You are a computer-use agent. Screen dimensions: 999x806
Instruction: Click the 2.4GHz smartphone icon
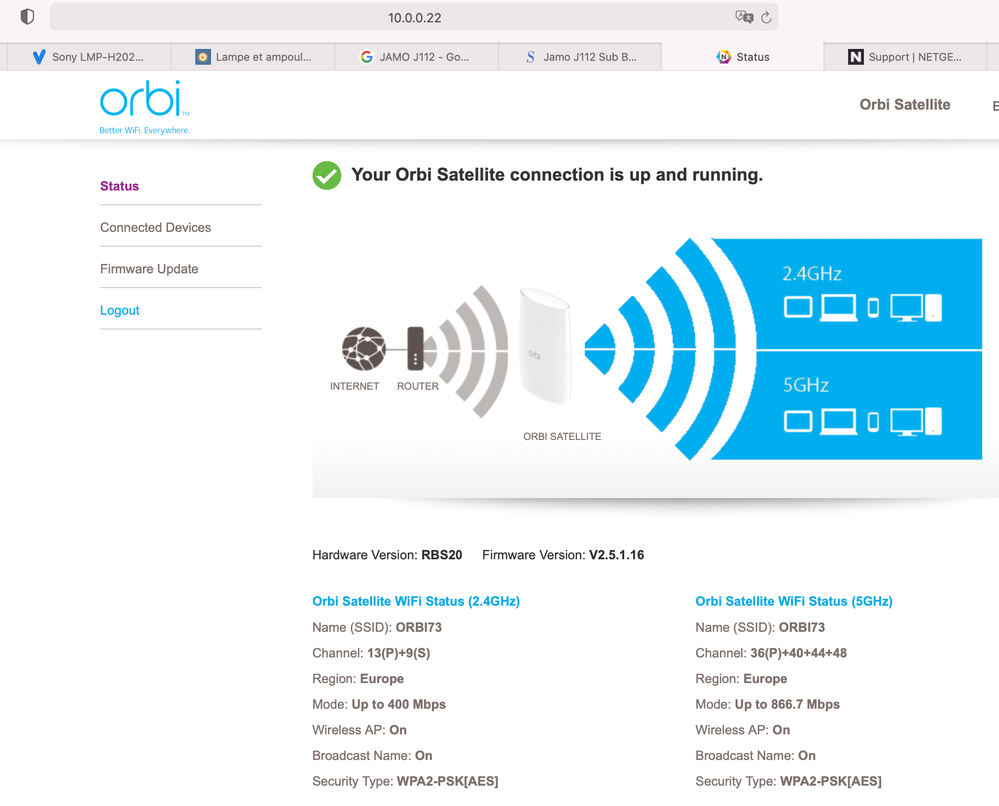pyautogui.click(x=873, y=308)
